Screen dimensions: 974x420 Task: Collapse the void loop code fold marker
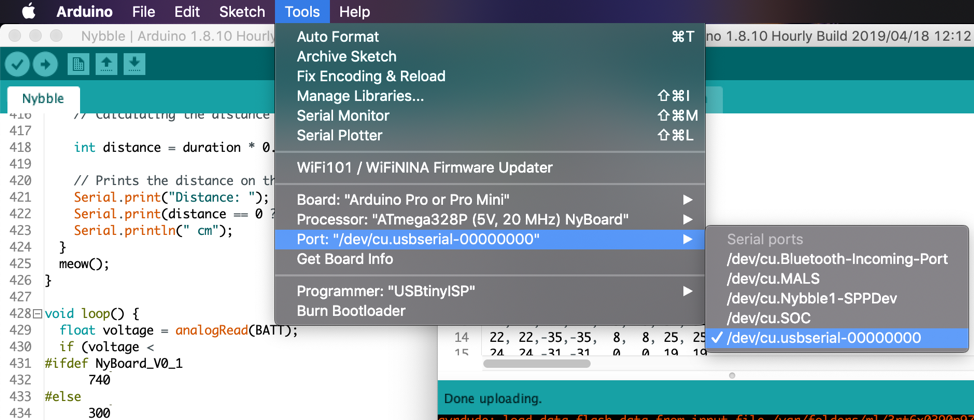38,314
